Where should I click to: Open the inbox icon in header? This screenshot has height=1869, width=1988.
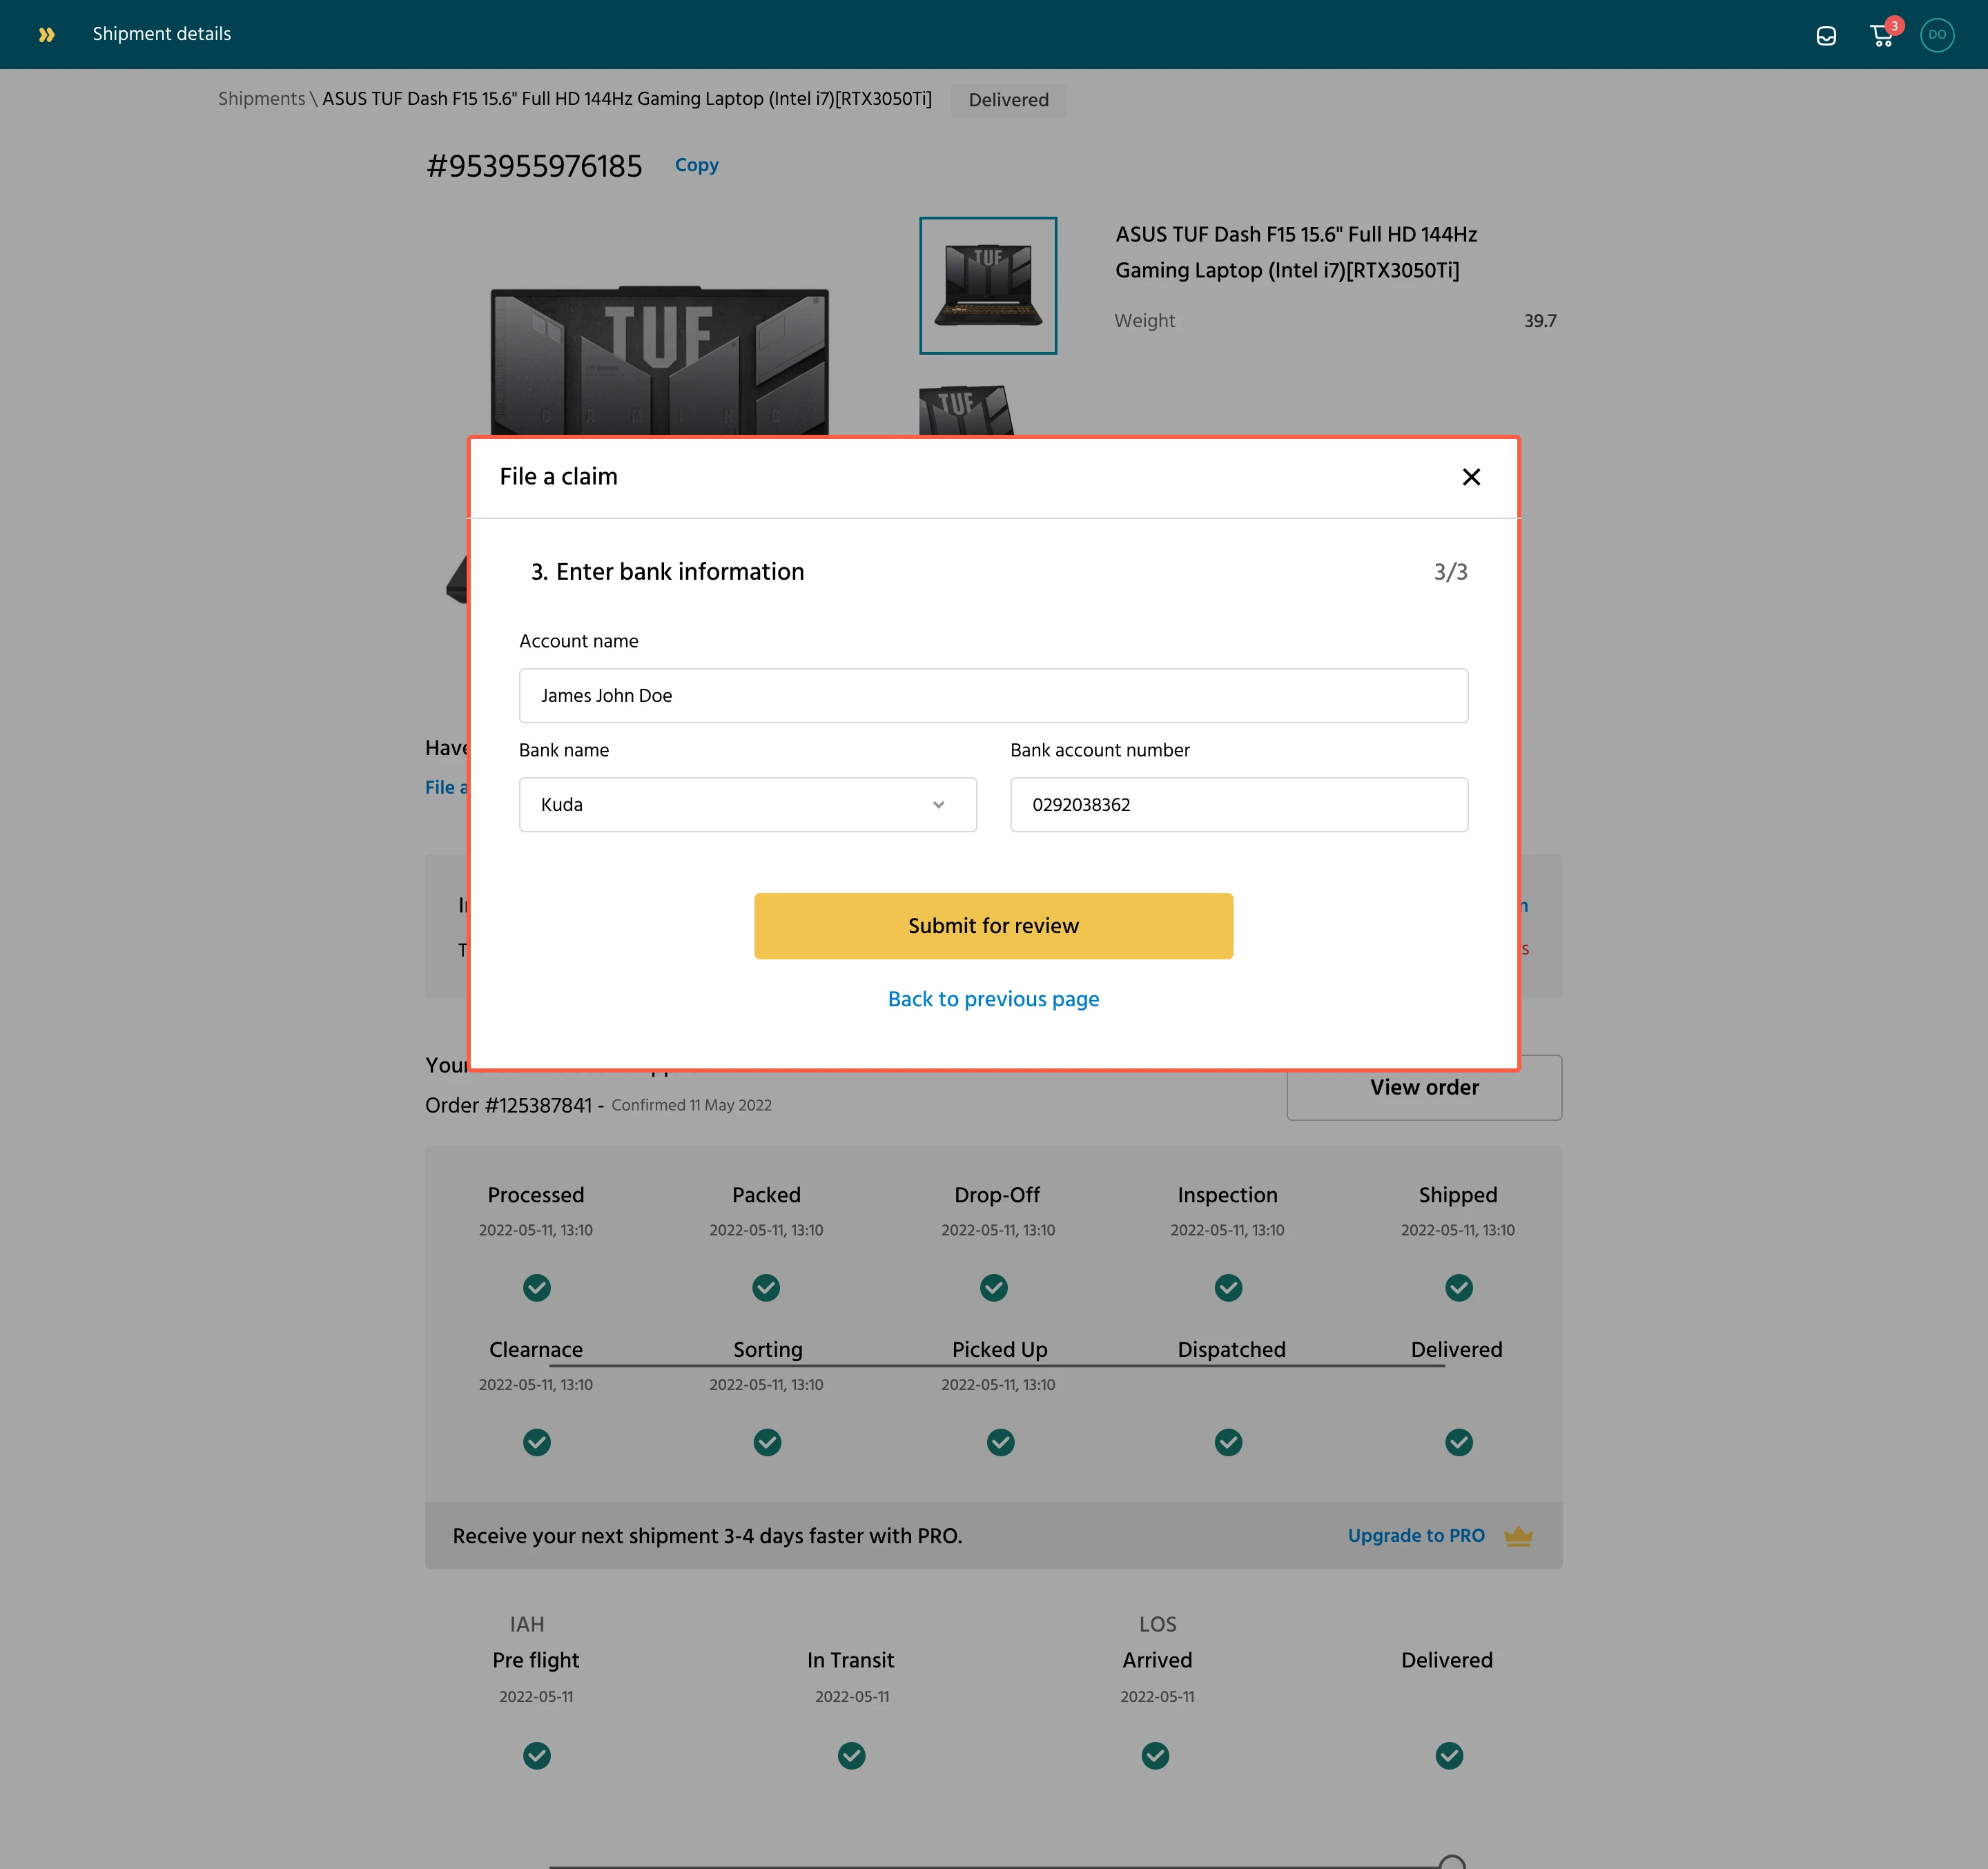point(1826,35)
